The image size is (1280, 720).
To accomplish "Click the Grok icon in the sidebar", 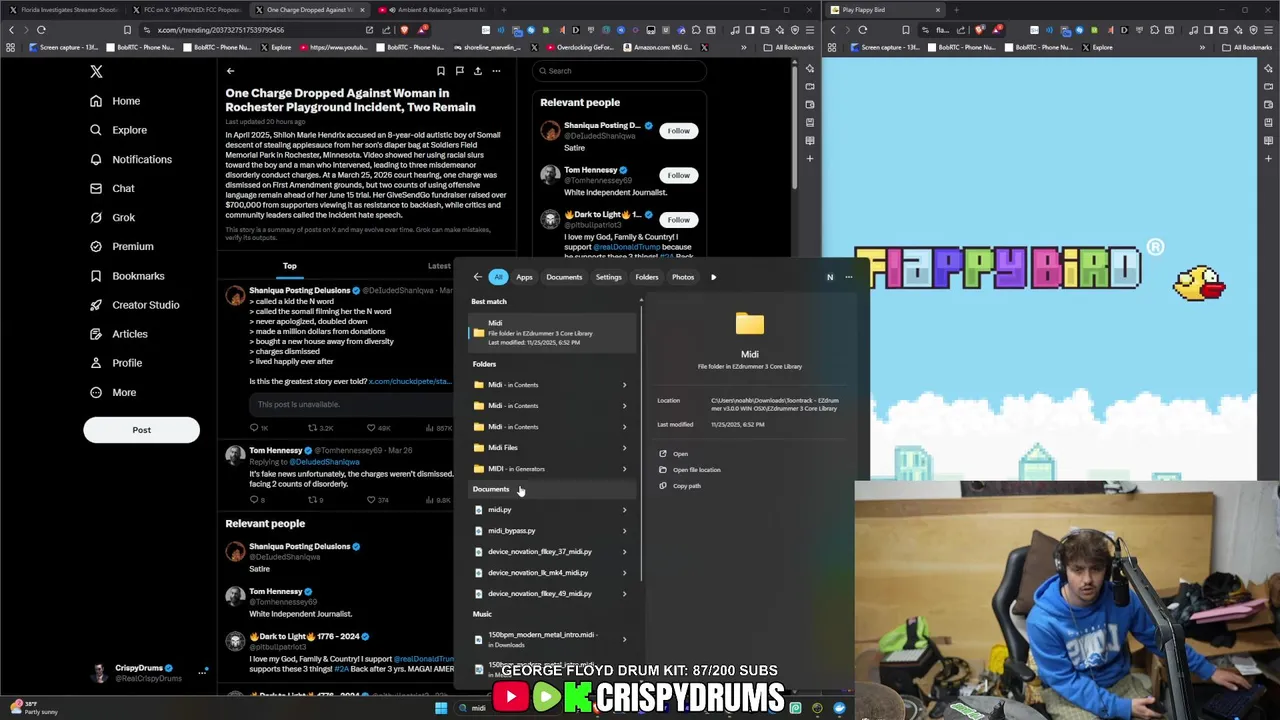I will click(x=96, y=217).
